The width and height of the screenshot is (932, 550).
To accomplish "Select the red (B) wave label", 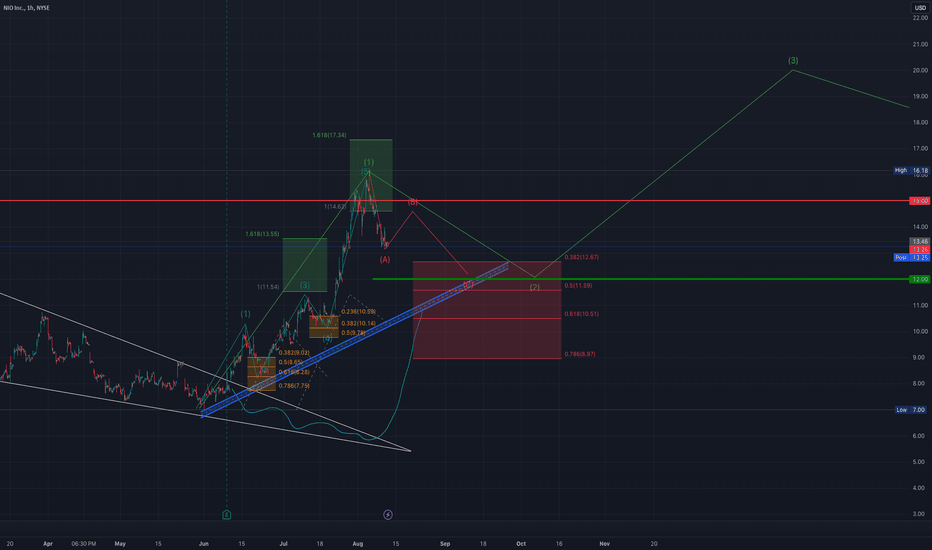I will tap(413, 202).
